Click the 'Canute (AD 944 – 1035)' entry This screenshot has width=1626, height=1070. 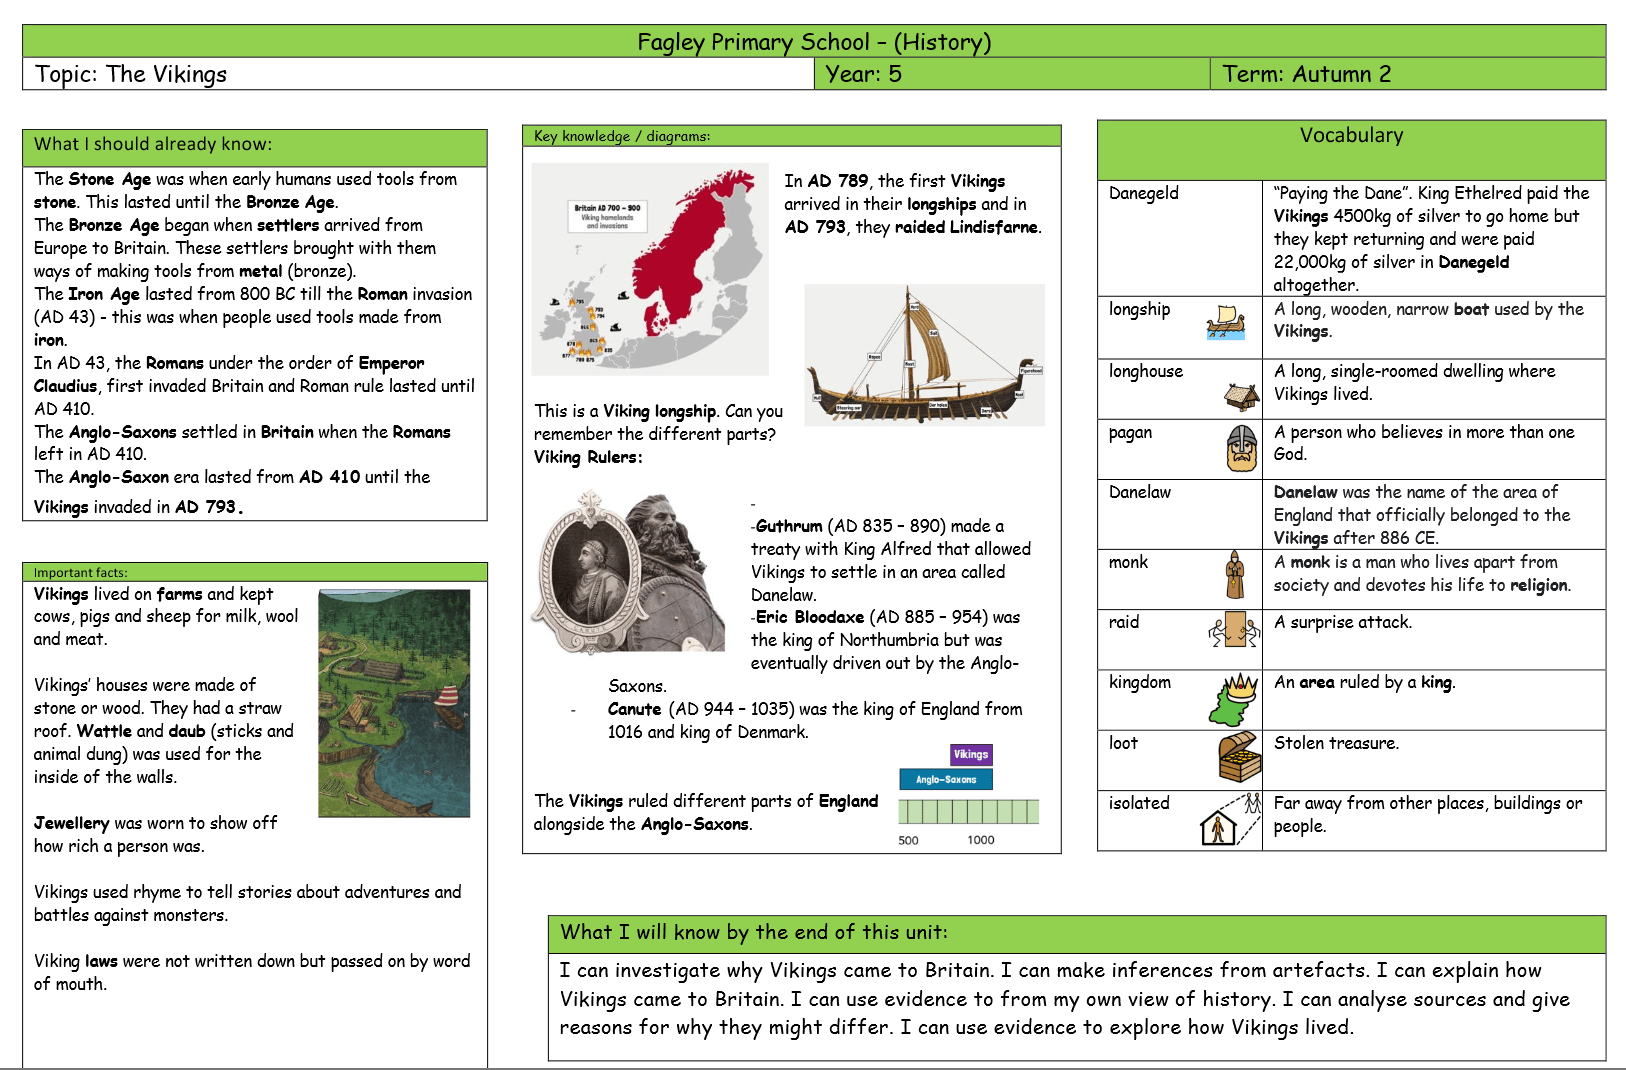coord(815,720)
